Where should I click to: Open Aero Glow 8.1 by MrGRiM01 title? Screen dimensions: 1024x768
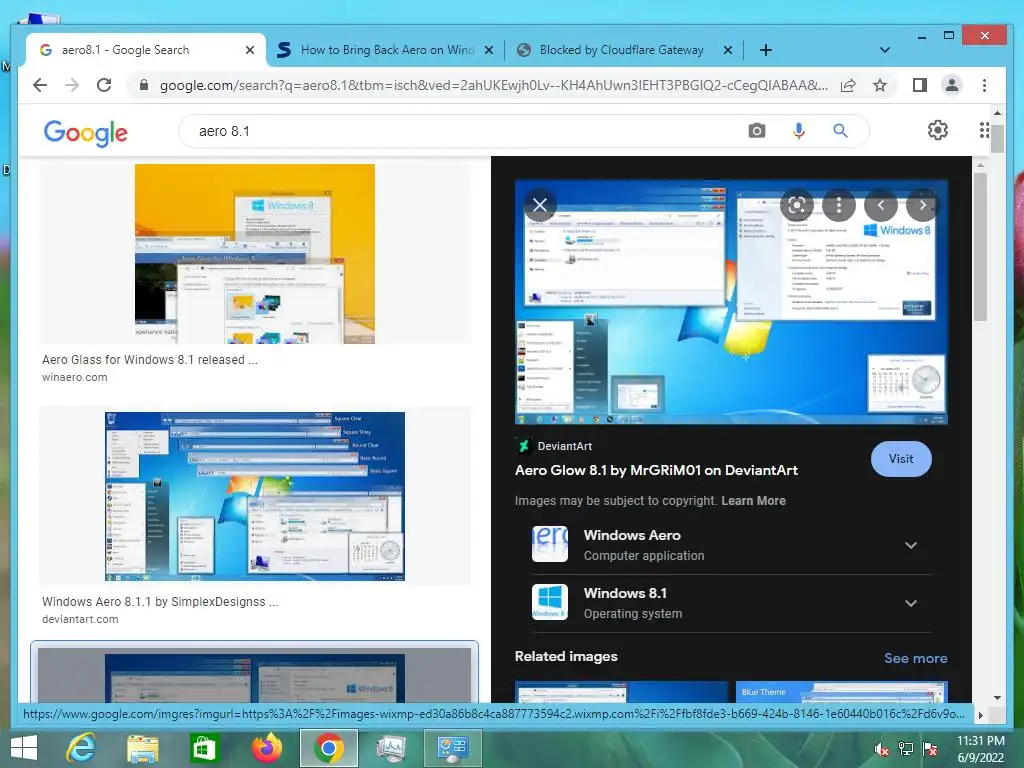[x=656, y=470]
